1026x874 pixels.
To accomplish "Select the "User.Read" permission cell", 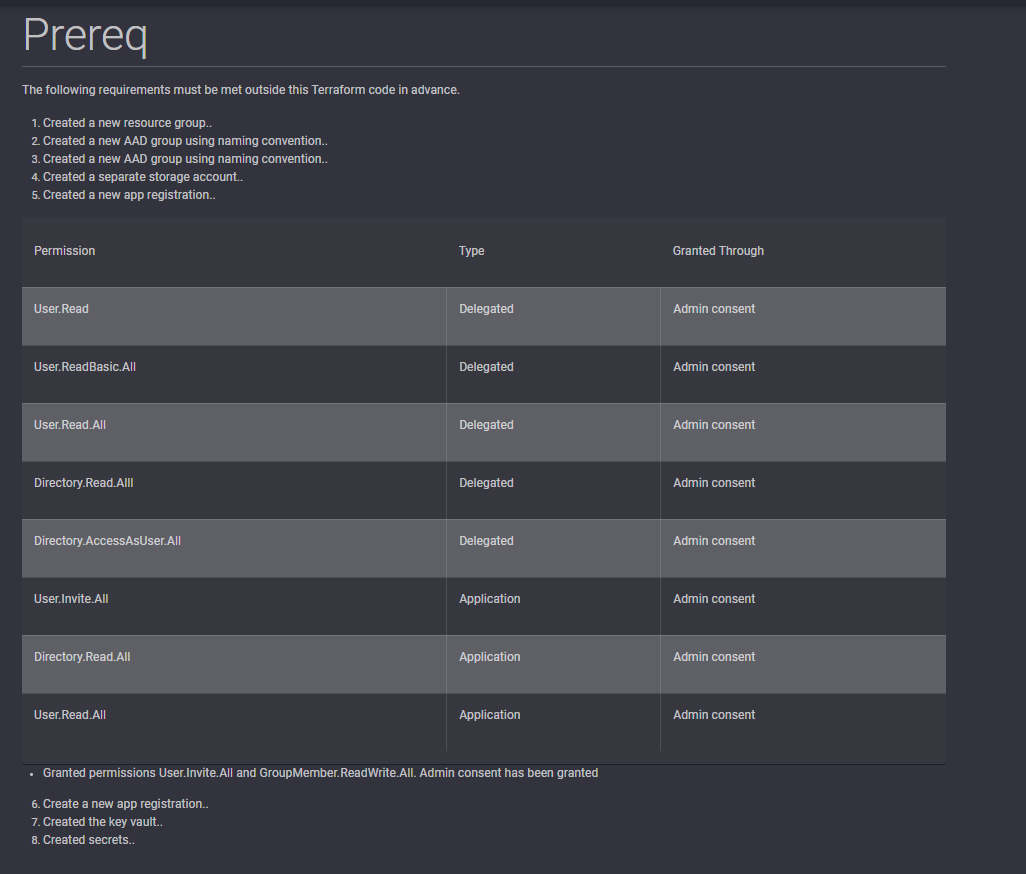I will 61,308.
